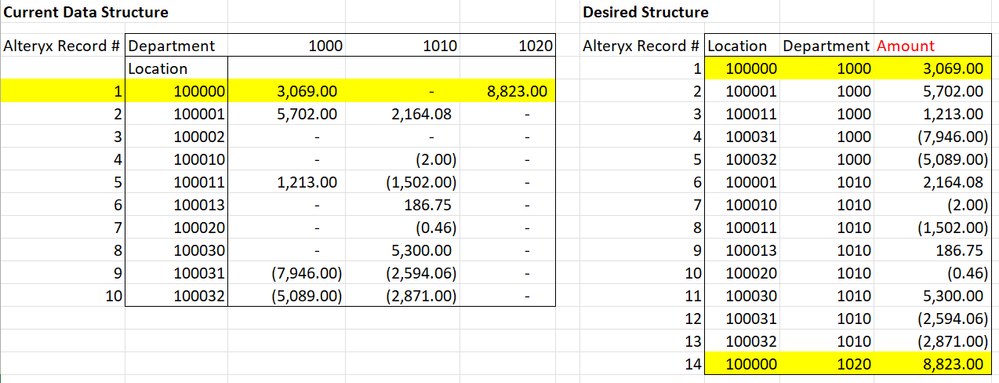Viewport: 999px width, 383px height.
Task: Click "Department" header in Desired Structure table
Action: (x=826, y=46)
